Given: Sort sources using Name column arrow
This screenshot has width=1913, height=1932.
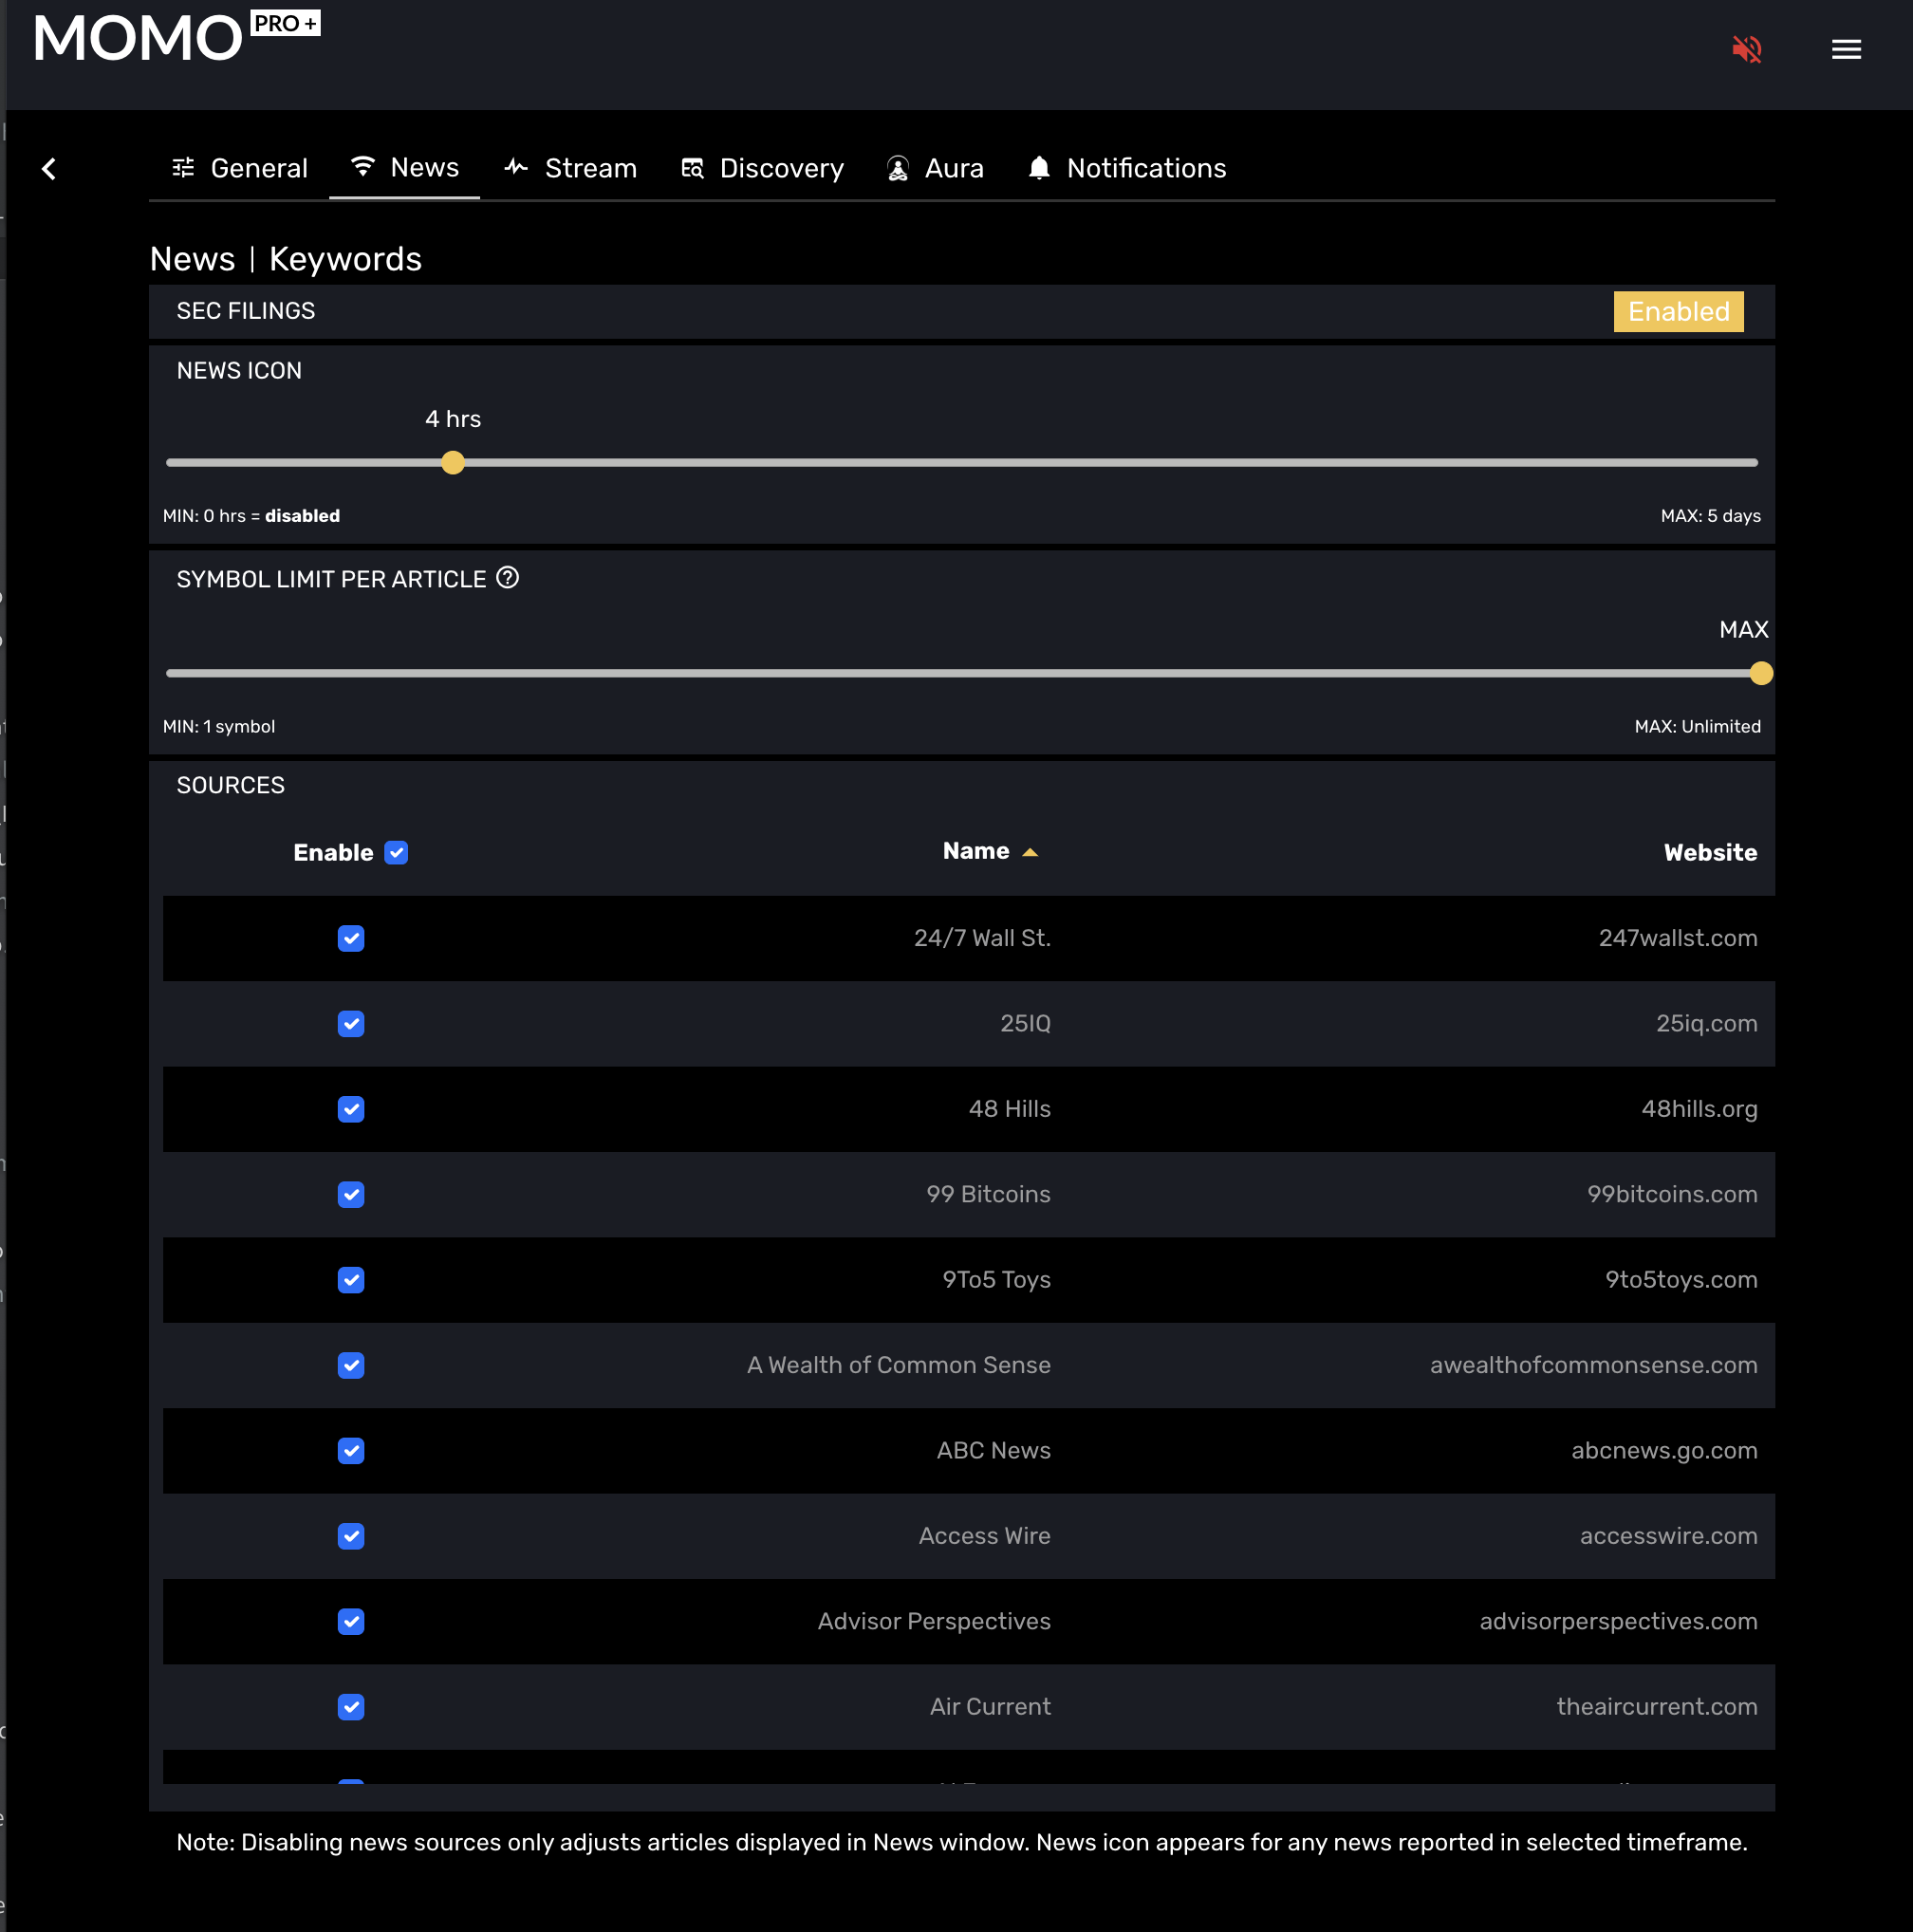Looking at the screenshot, I should [1030, 852].
